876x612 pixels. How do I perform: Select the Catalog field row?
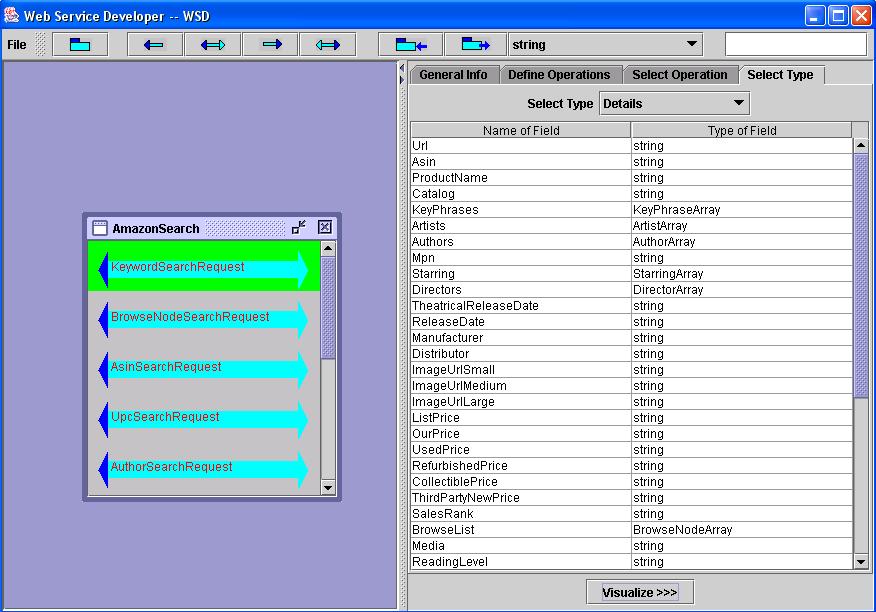(x=631, y=194)
